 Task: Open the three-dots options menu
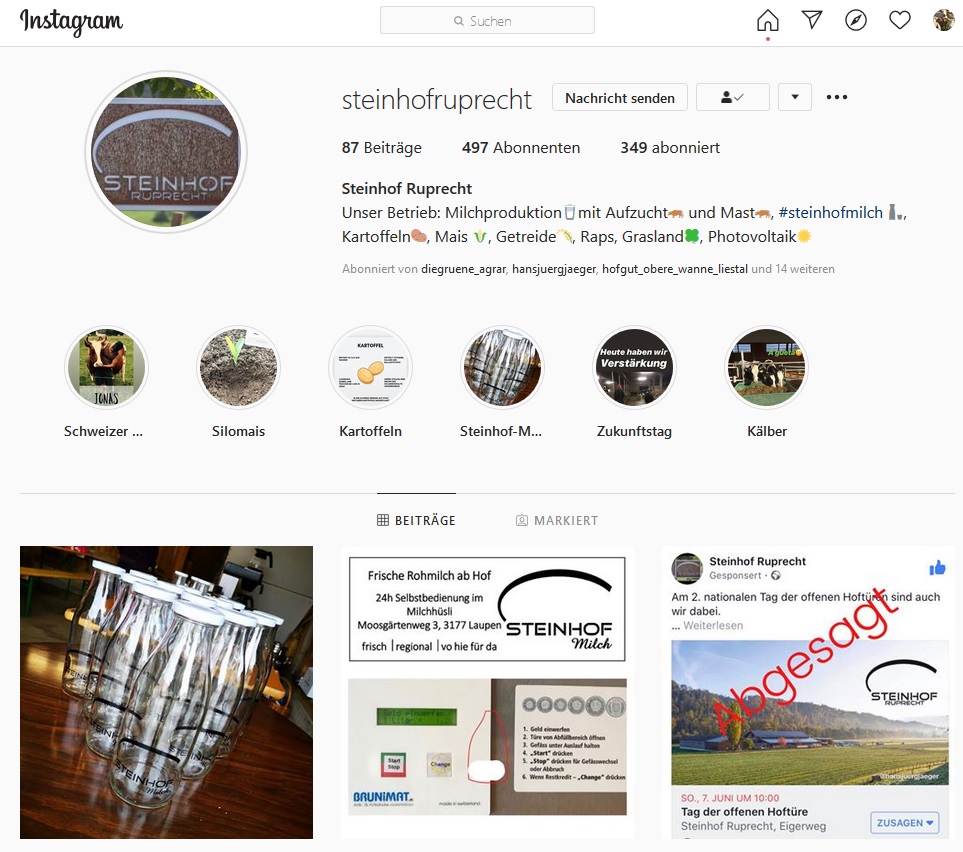(836, 97)
